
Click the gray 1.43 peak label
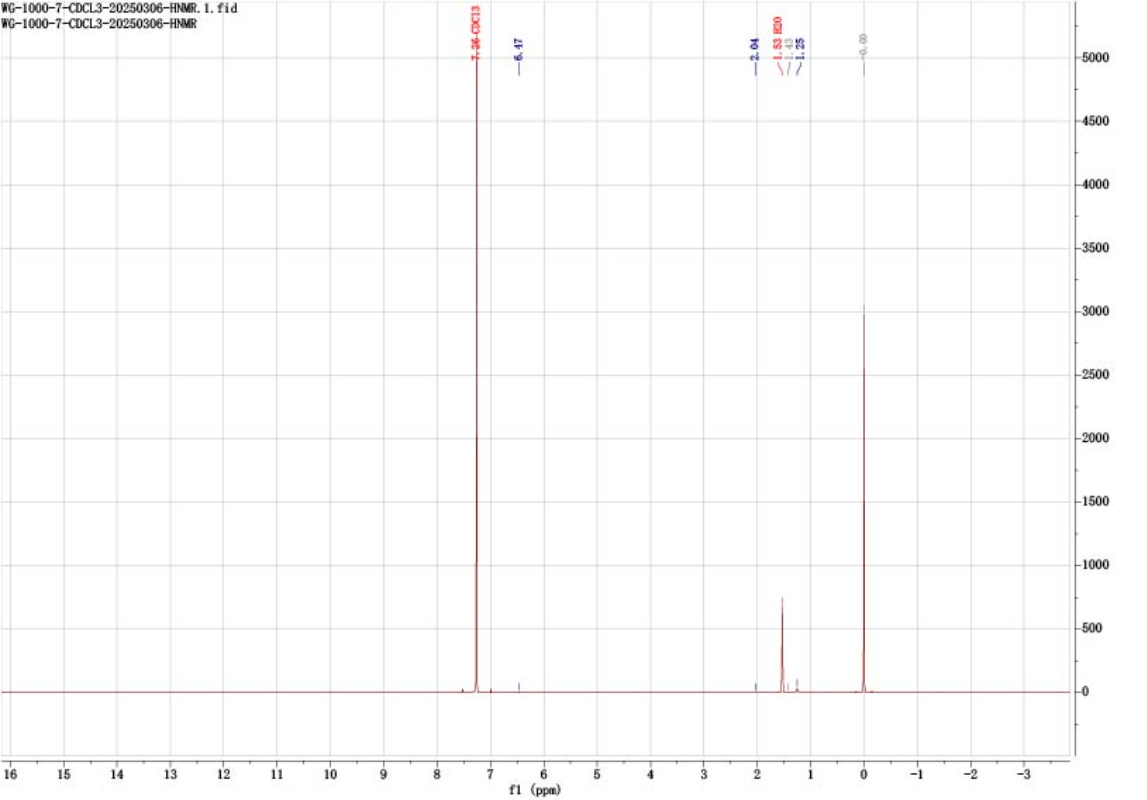(x=789, y=49)
